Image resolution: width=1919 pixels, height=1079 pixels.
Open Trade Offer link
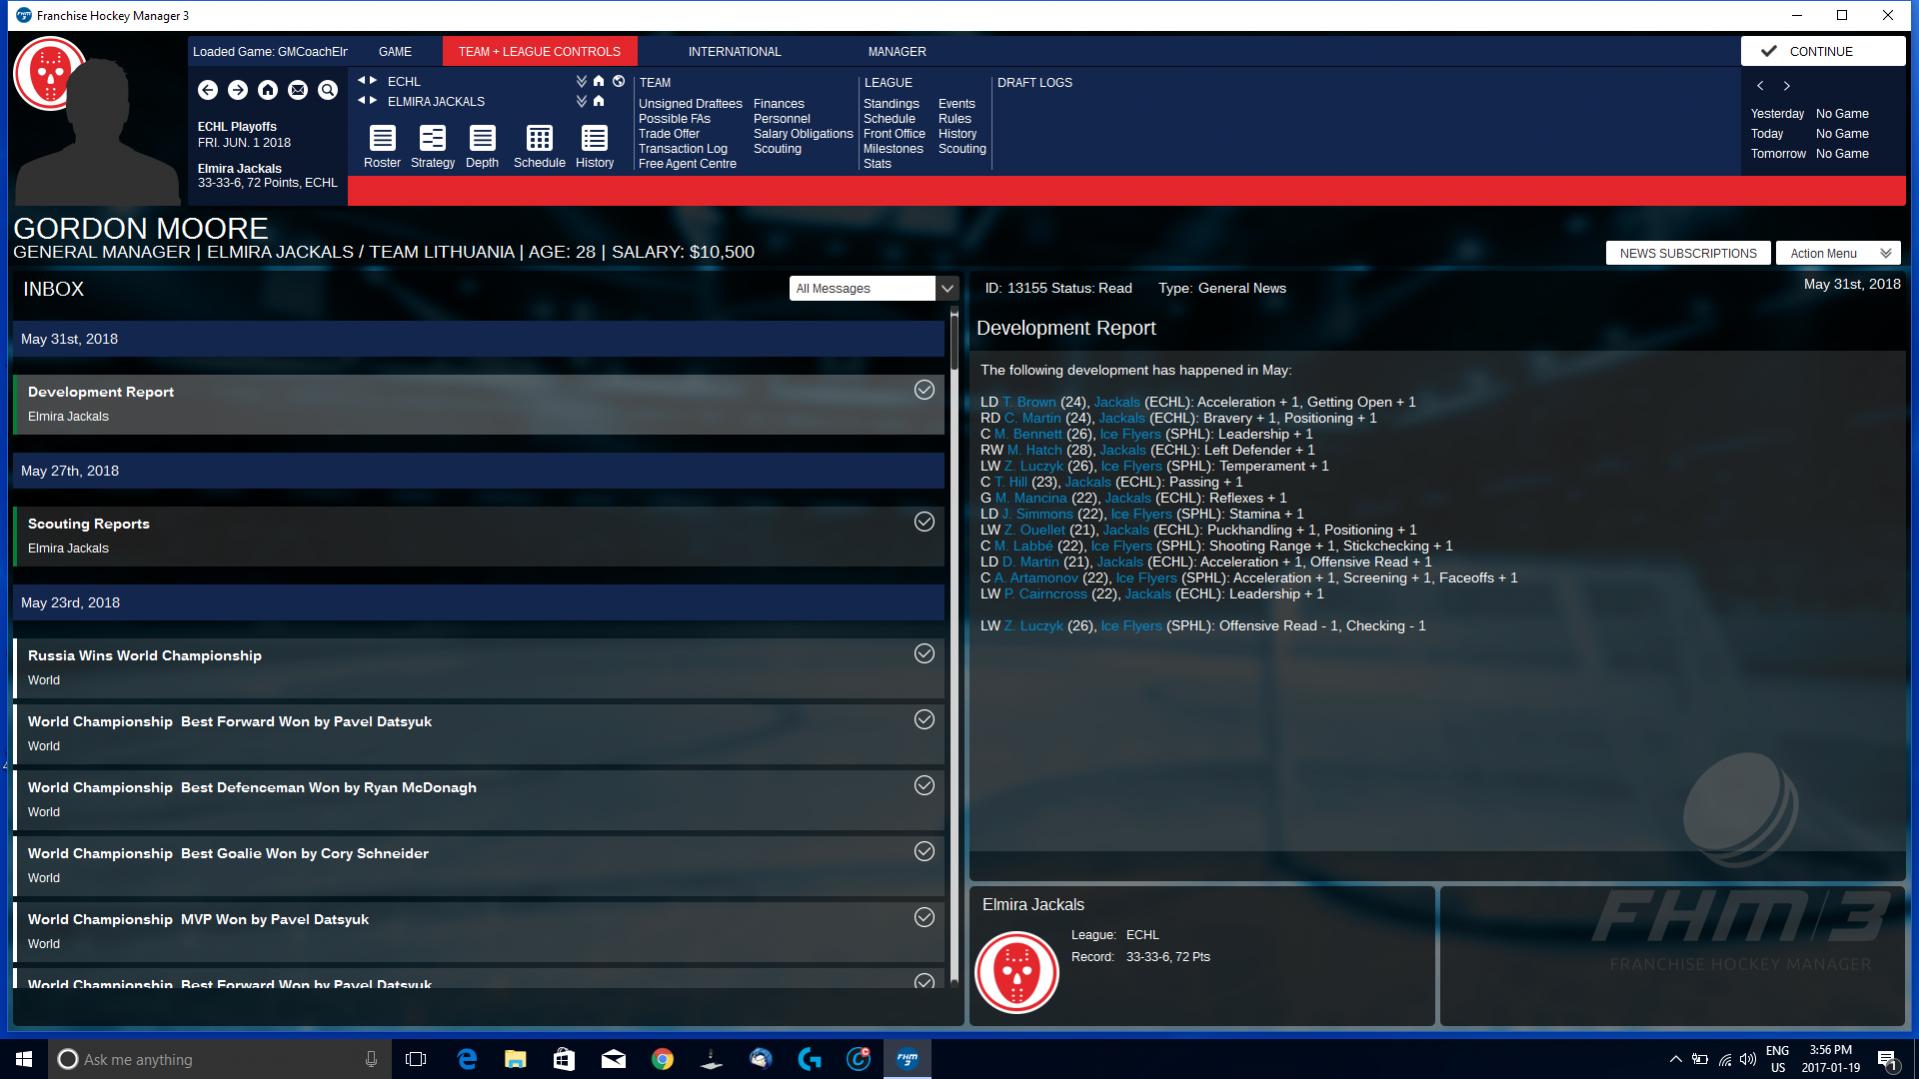[x=669, y=134]
